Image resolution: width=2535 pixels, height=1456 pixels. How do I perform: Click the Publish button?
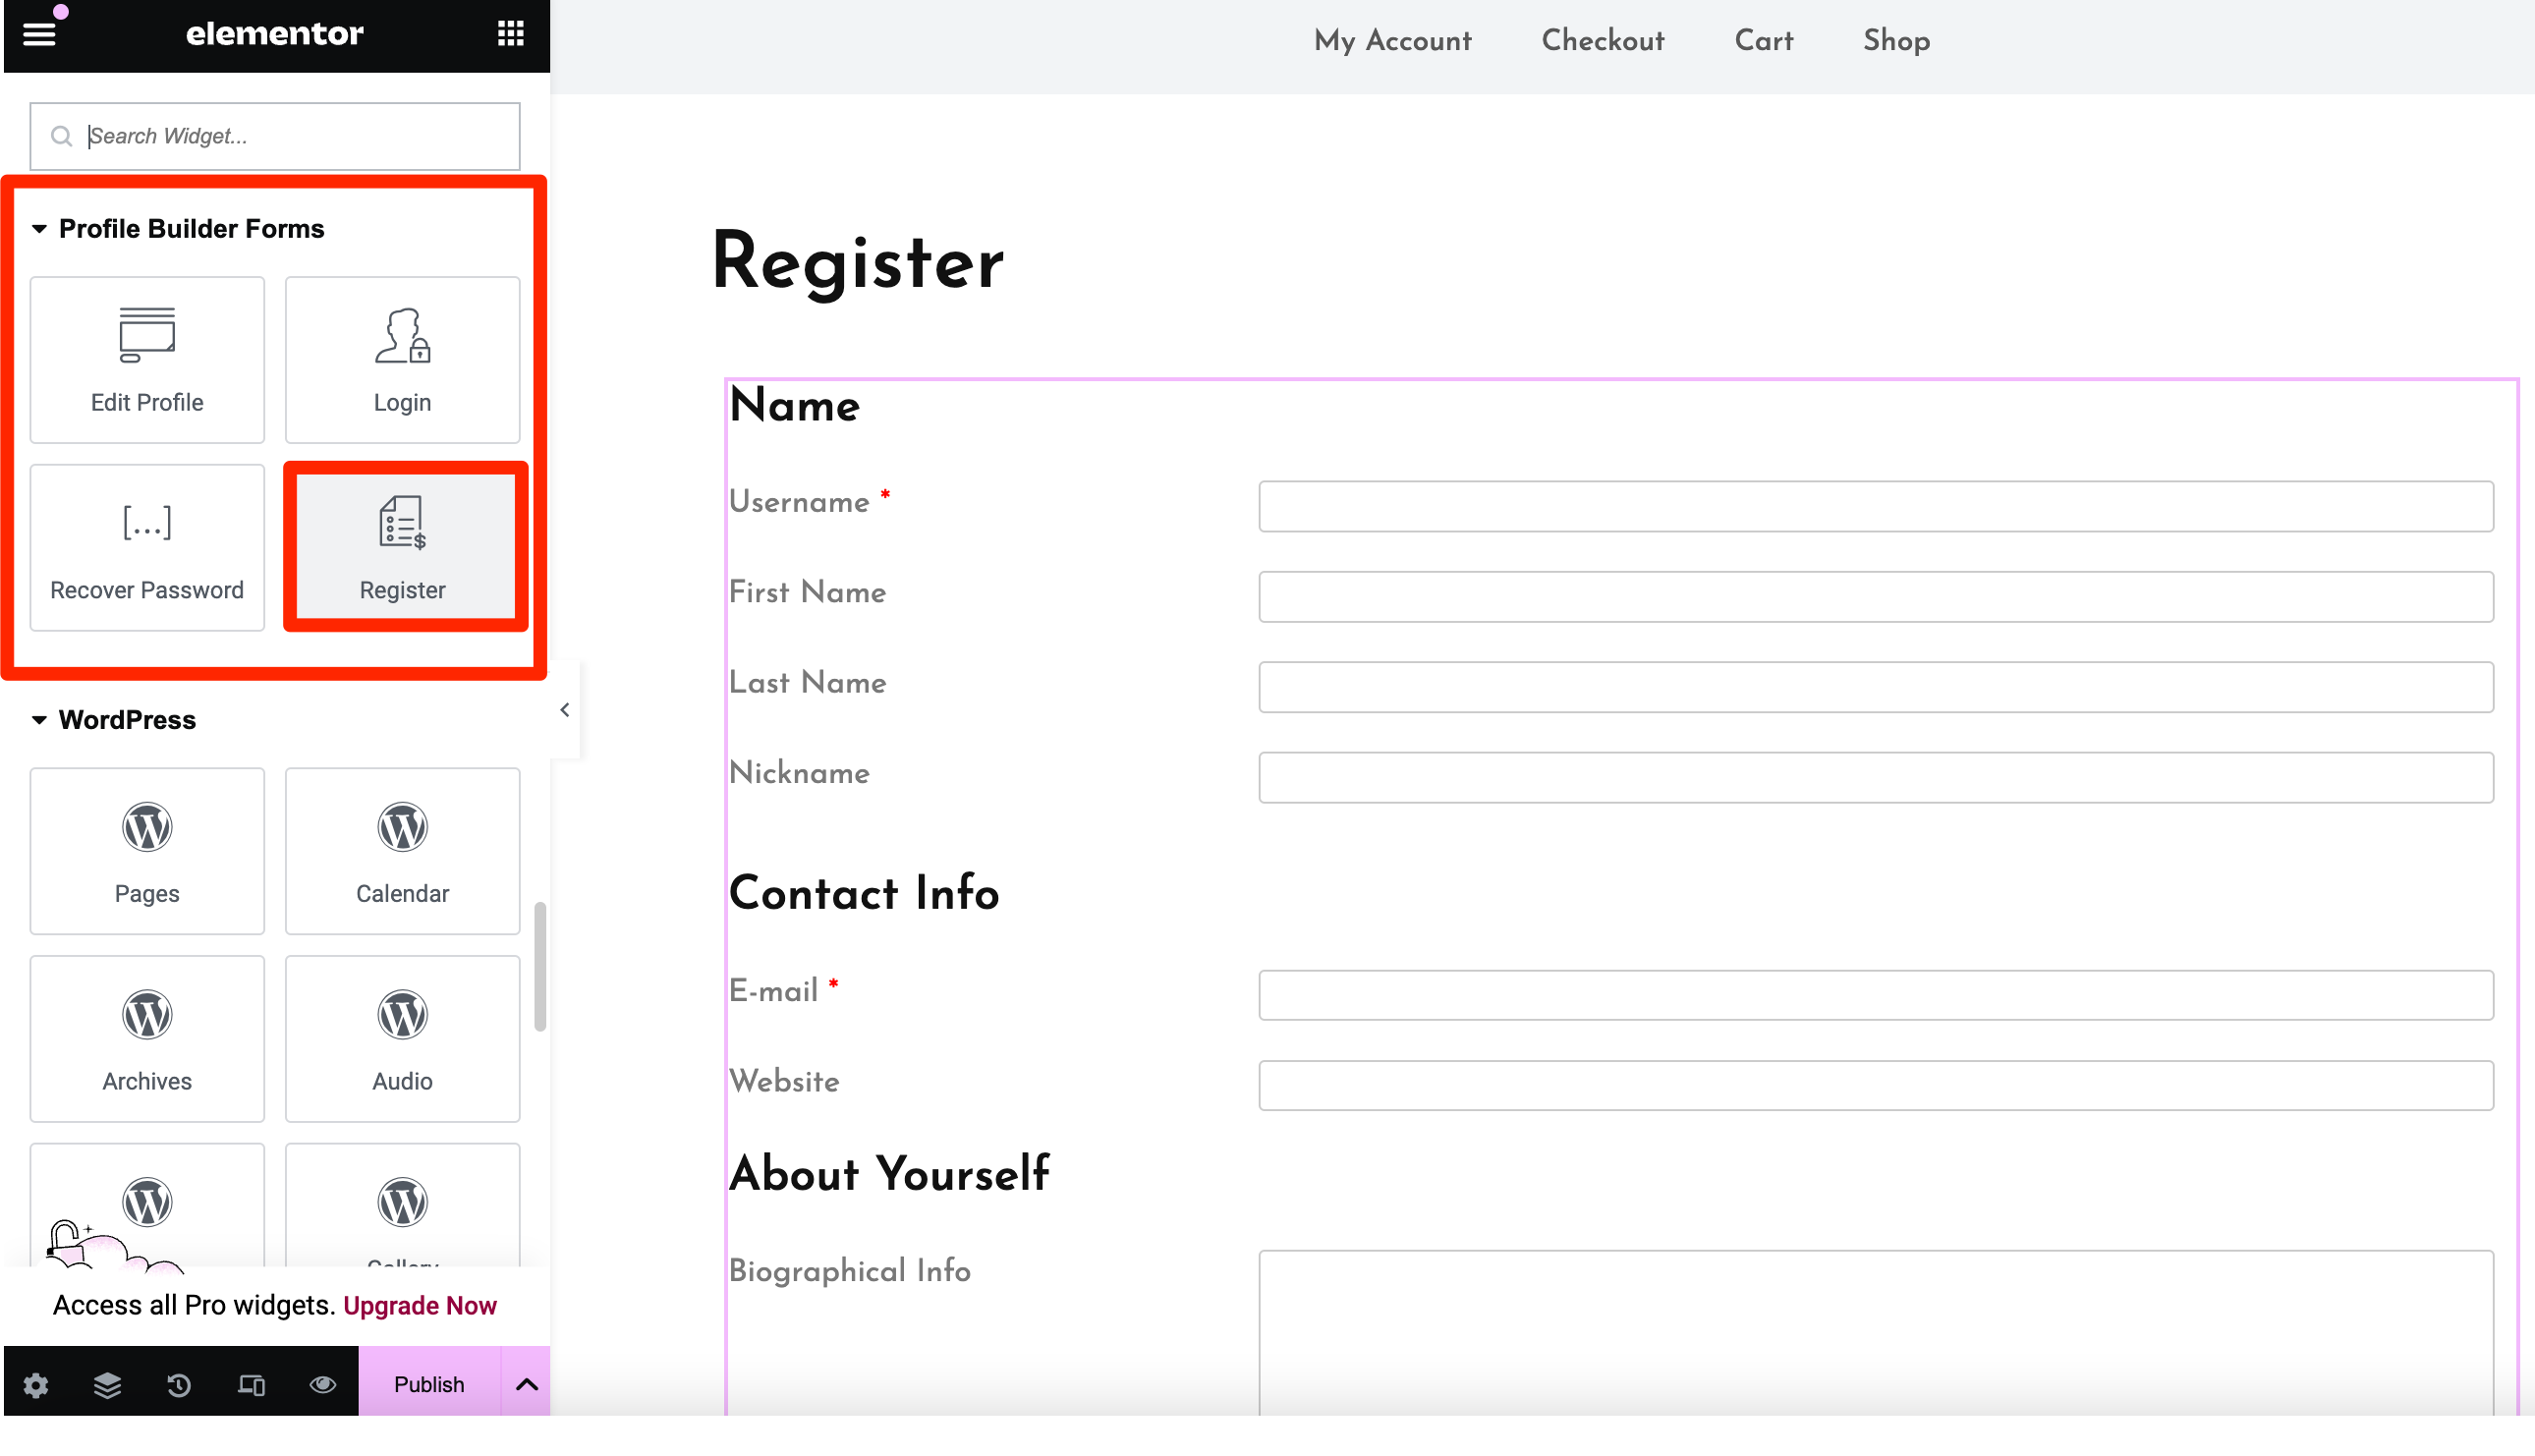point(429,1384)
